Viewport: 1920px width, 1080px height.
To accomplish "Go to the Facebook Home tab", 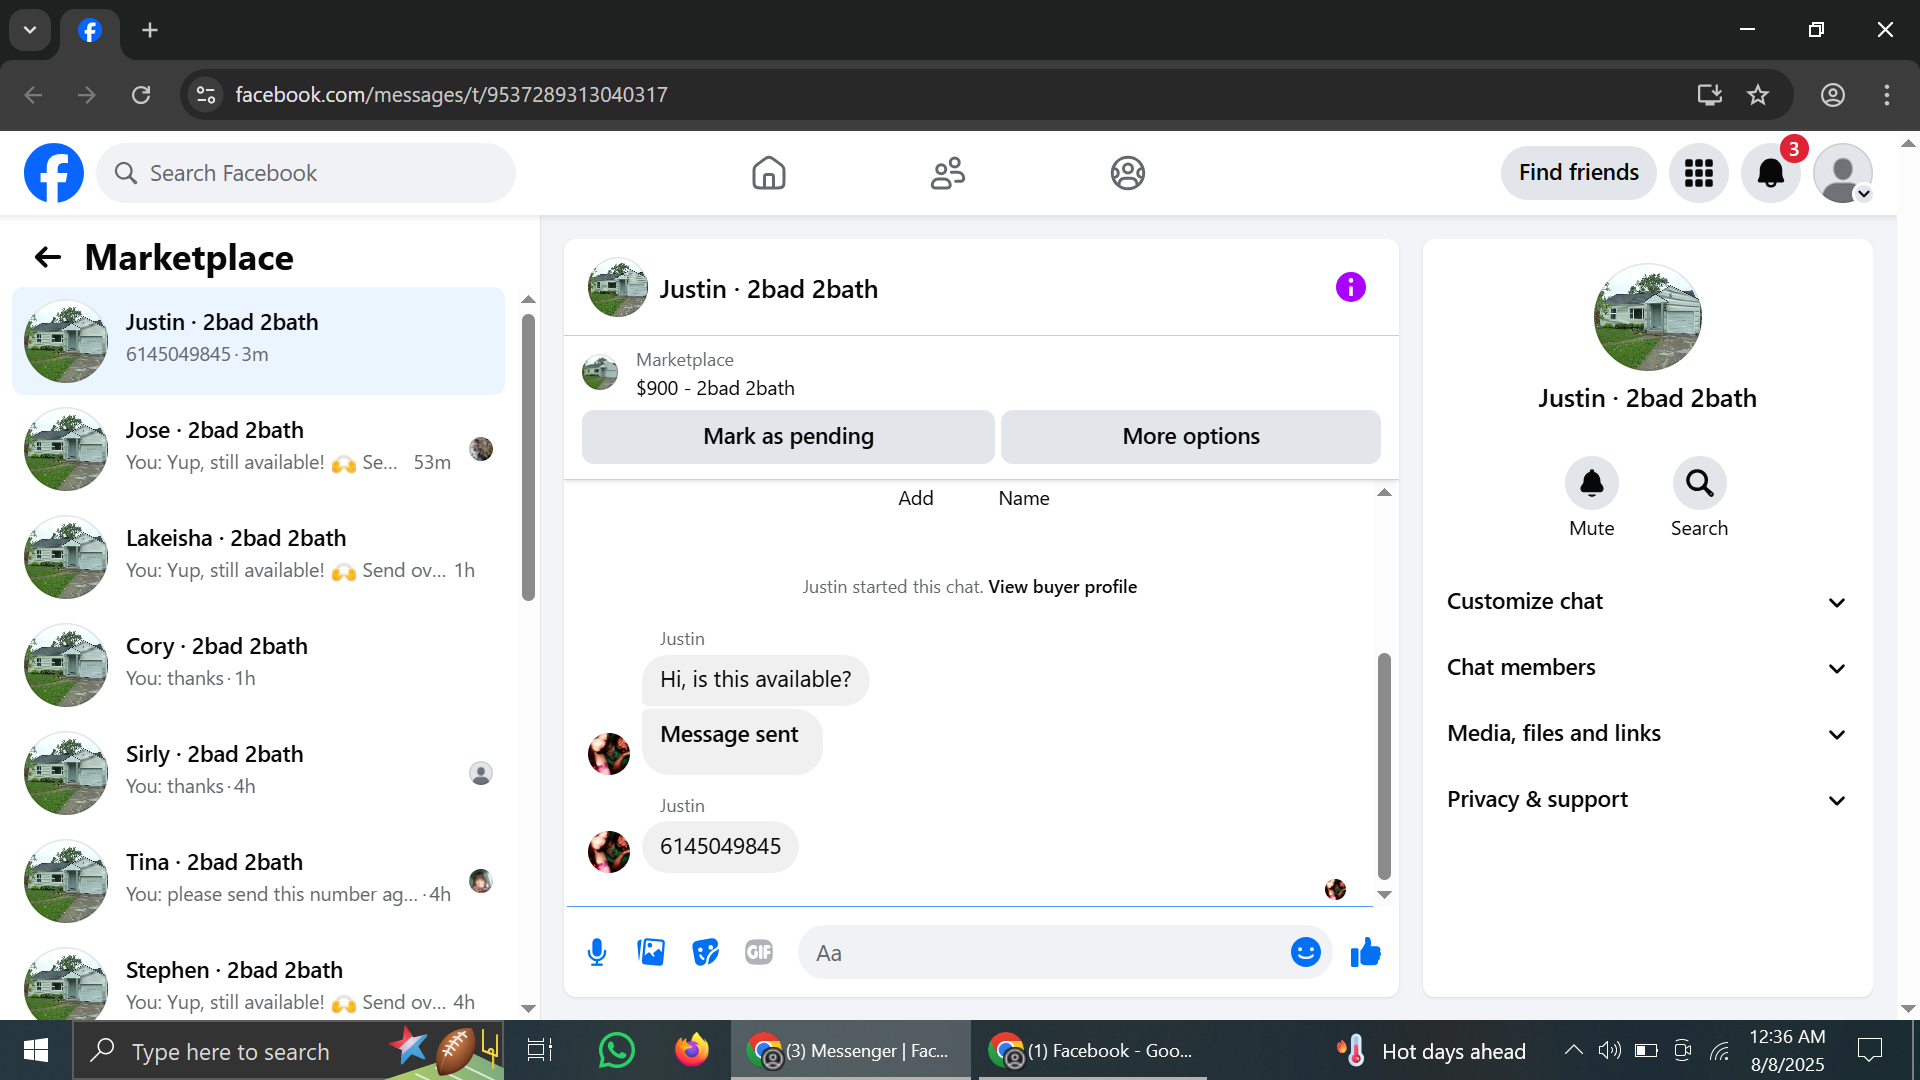I will [768, 173].
